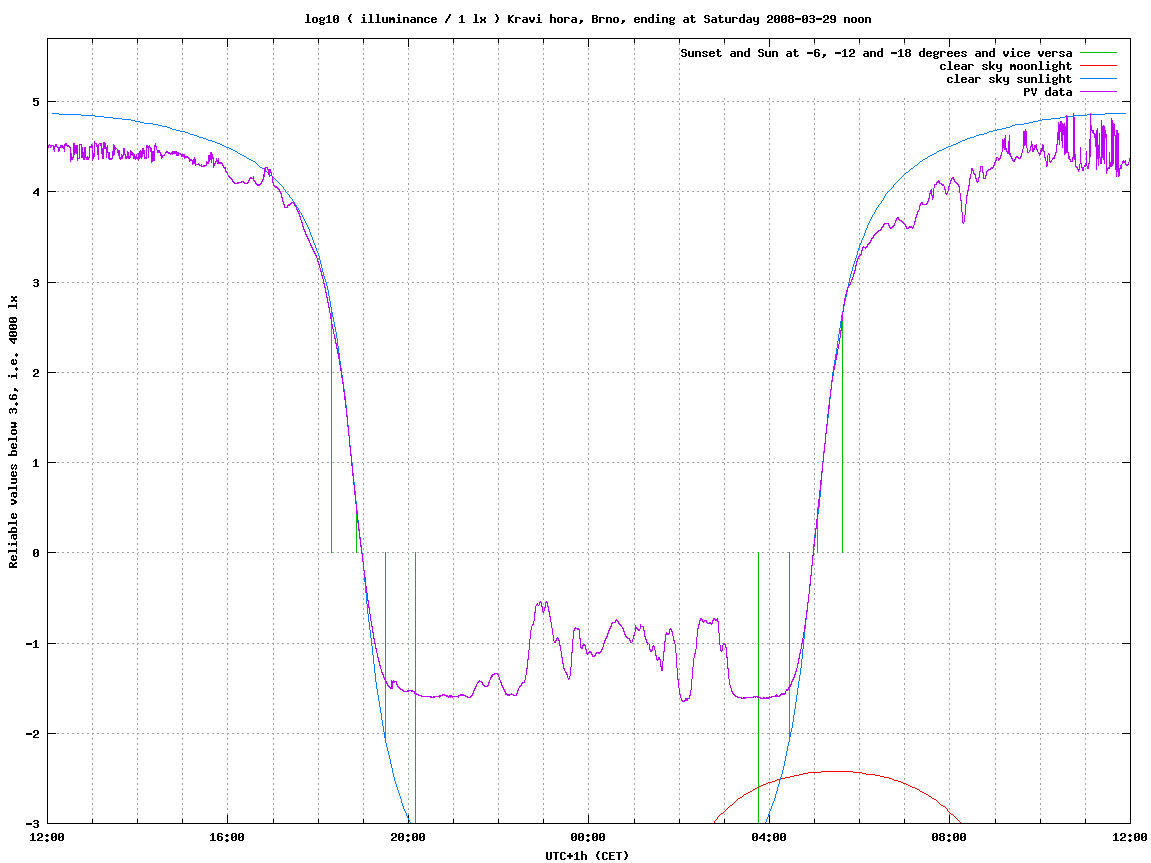Screen dimensions: 1151x863
Task: Click the green legend line sample
Action: click(x=1098, y=53)
